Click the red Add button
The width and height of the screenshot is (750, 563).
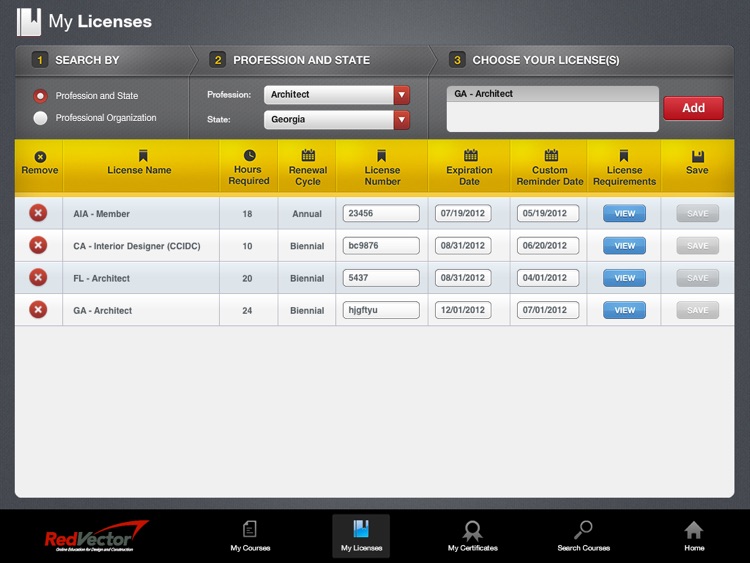693,108
